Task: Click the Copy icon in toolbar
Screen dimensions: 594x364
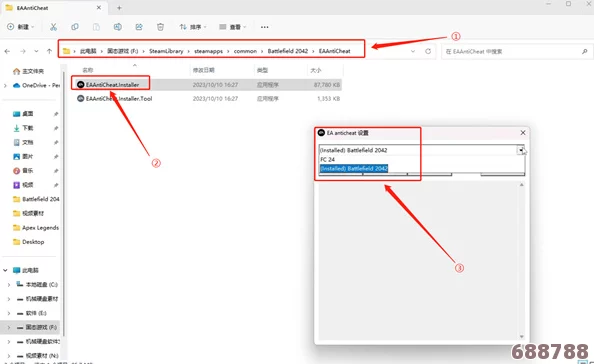Action: (75, 27)
